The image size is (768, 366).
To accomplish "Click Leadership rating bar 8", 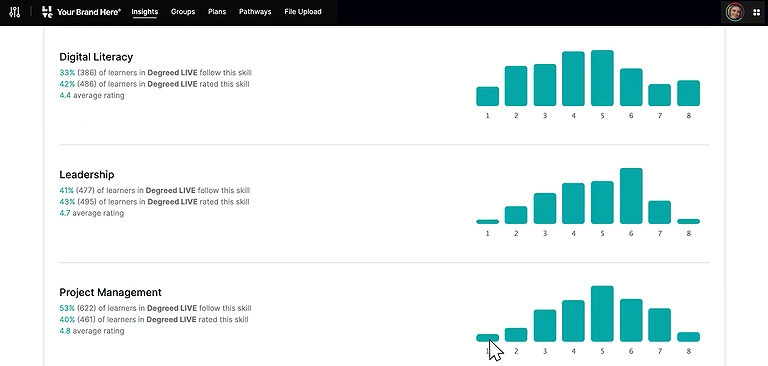I will [688, 221].
